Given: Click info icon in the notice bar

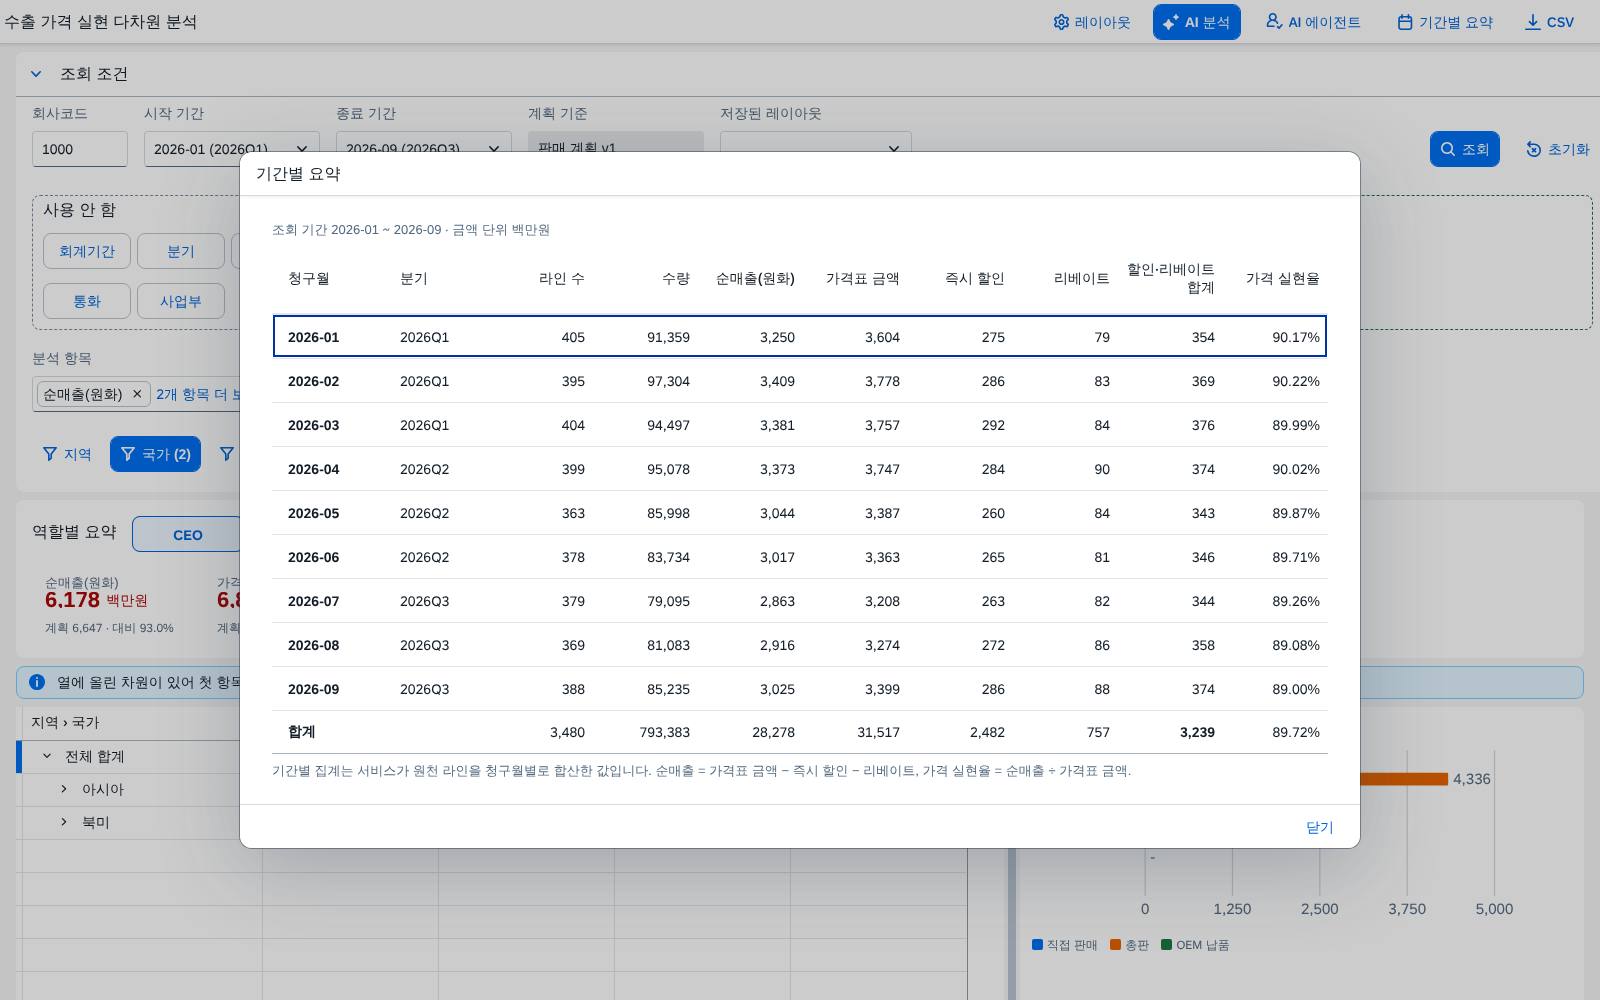Looking at the screenshot, I should (37, 682).
